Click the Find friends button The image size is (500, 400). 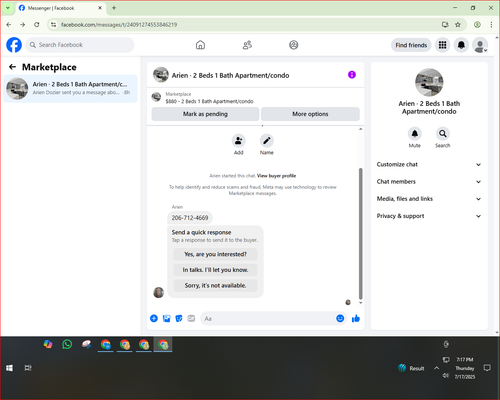pyautogui.click(x=411, y=45)
